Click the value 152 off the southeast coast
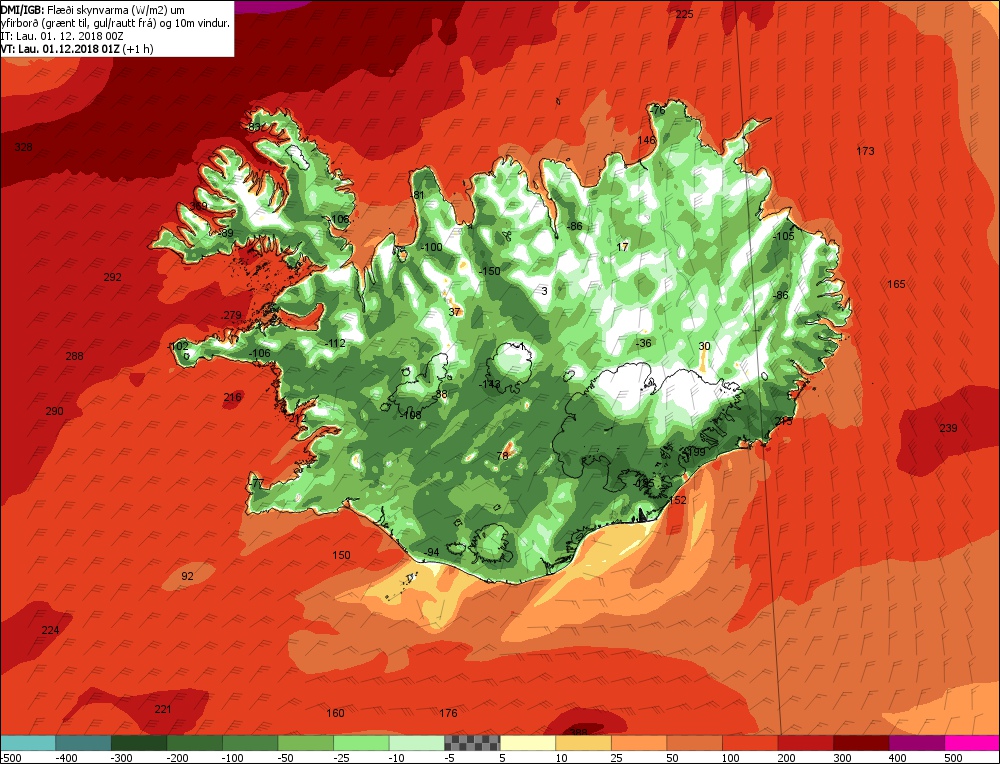The width and height of the screenshot is (1000, 764). [x=677, y=500]
